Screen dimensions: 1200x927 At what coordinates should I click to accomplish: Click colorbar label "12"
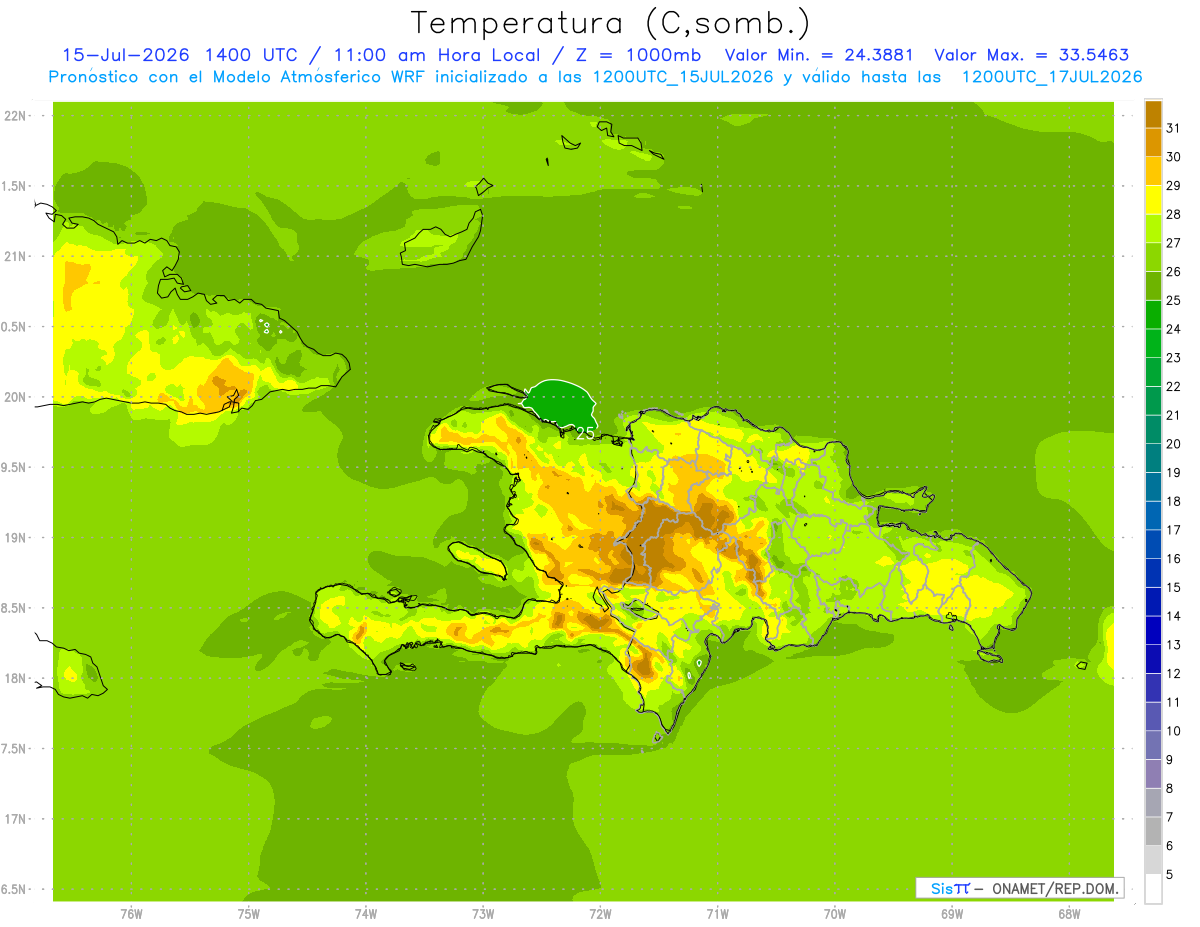(x=1174, y=674)
